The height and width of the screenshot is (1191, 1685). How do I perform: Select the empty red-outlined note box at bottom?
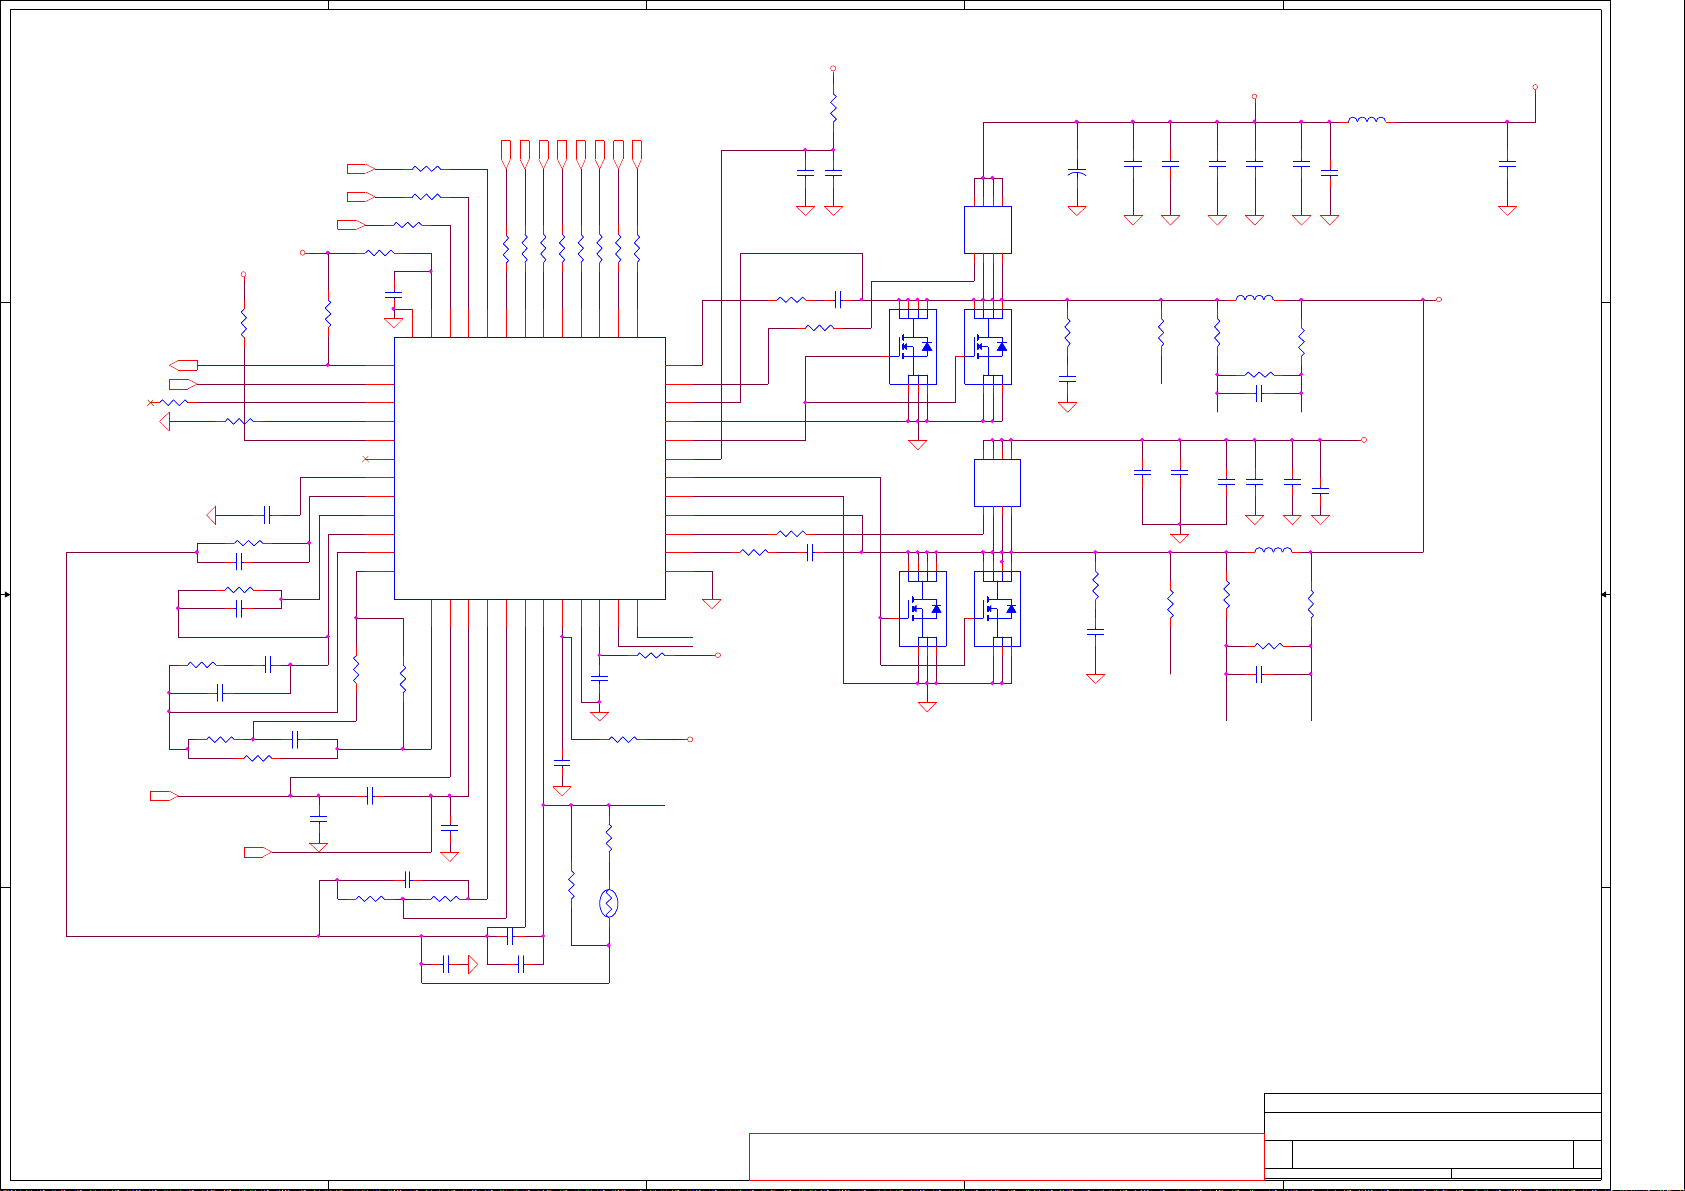click(1006, 1157)
